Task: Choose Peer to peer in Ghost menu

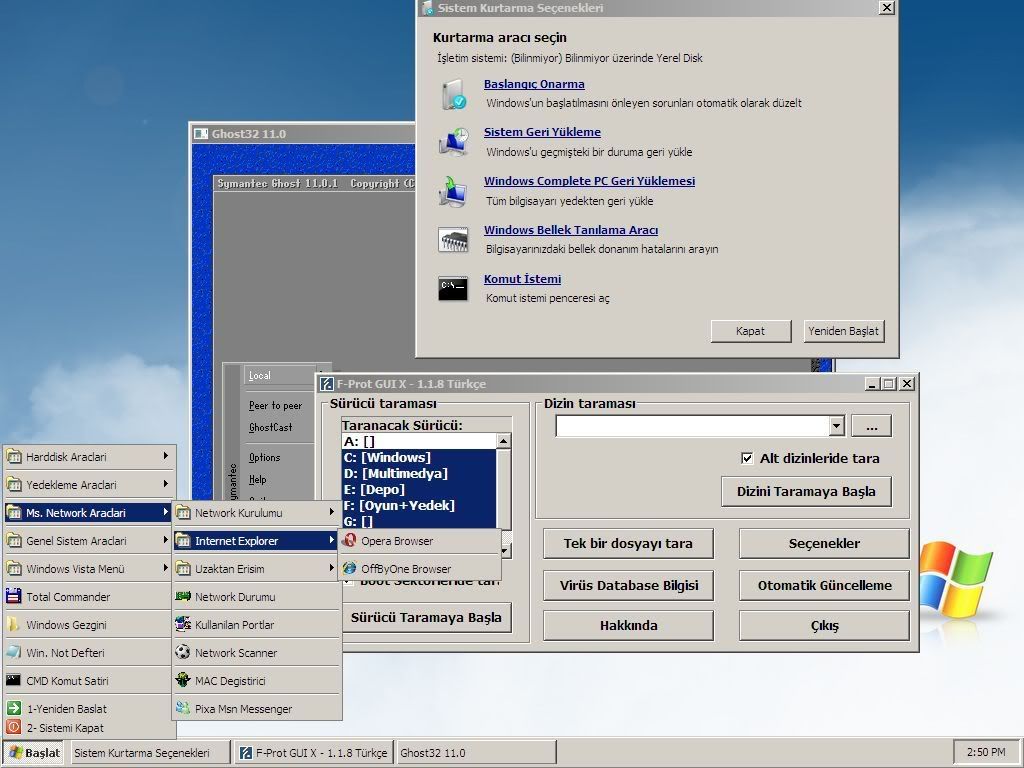Action: point(275,406)
